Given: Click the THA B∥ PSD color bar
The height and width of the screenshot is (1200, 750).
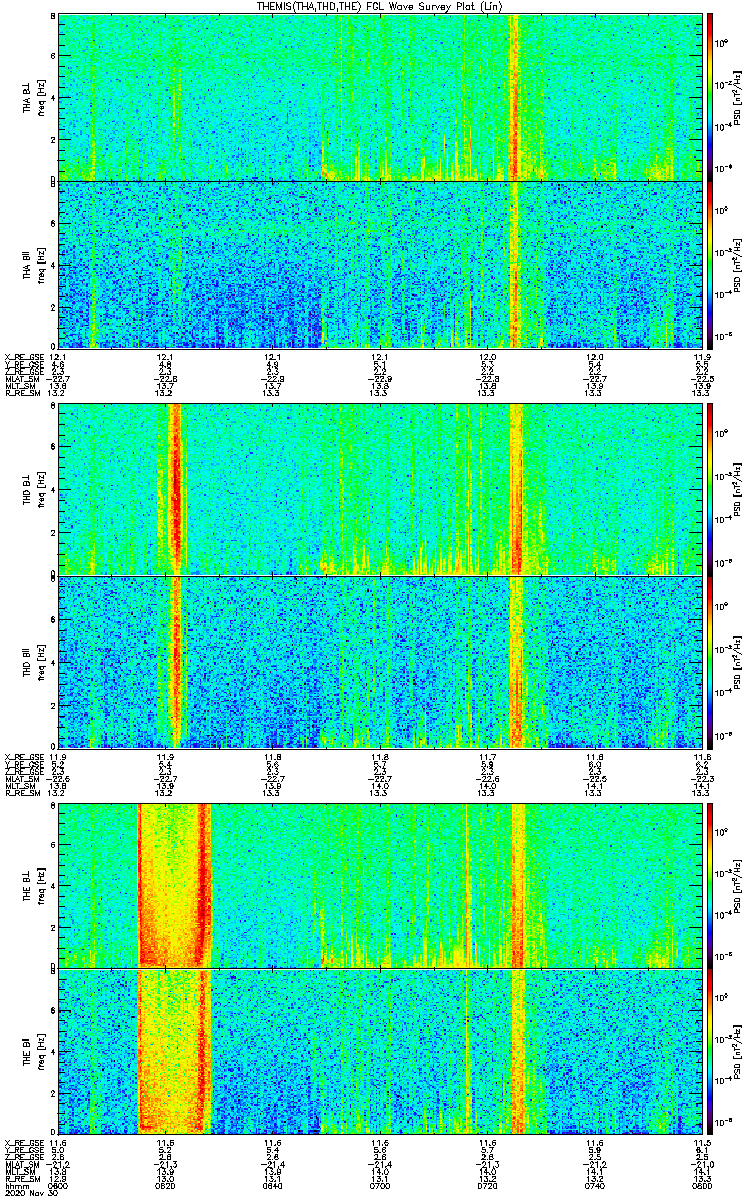Looking at the screenshot, I should pos(710,264).
